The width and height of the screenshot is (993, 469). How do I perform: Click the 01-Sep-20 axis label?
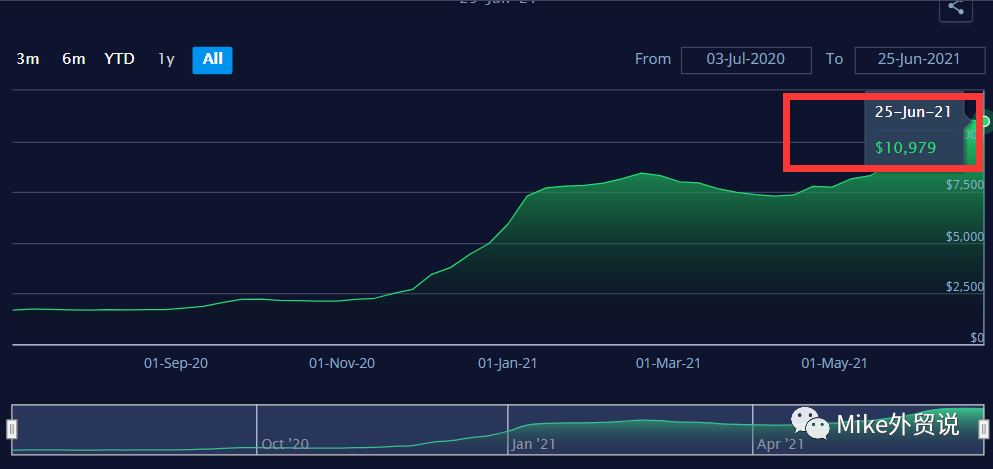[176, 364]
